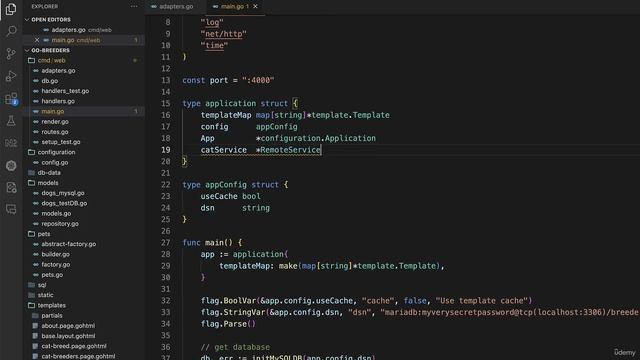Viewport: 640px width, 360px height.
Task: Click the "log" import on line 8
Action: (x=212, y=22)
